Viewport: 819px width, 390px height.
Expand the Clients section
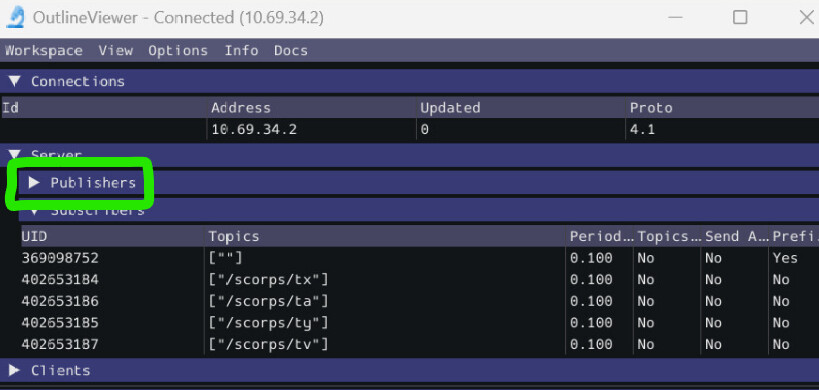coord(15,371)
